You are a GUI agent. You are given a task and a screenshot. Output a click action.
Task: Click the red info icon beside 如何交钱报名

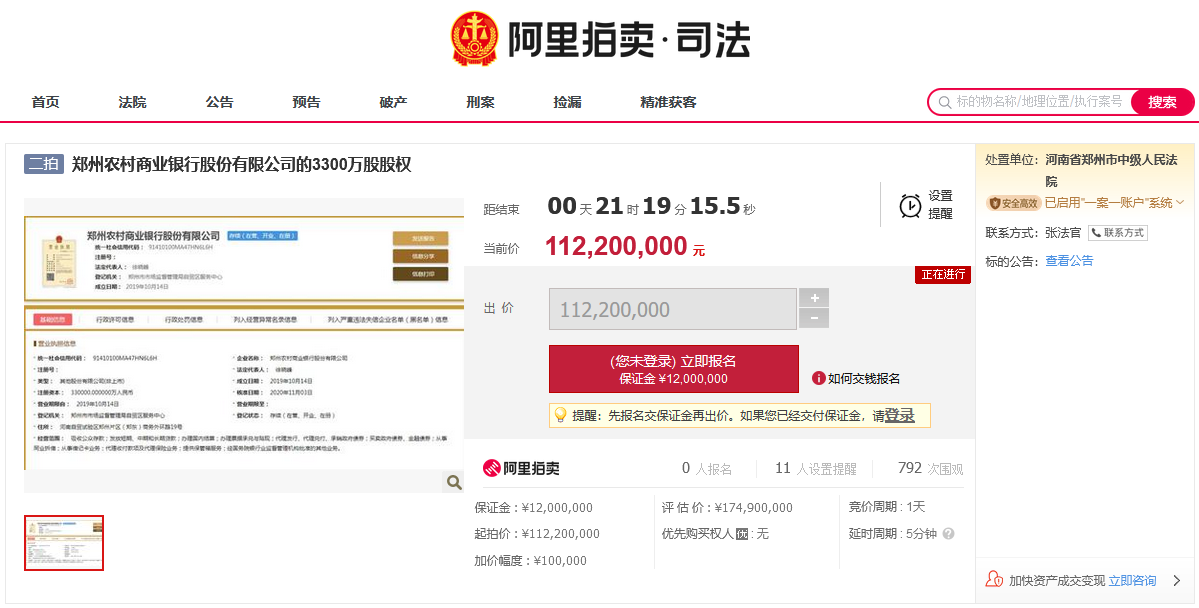coord(818,378)
